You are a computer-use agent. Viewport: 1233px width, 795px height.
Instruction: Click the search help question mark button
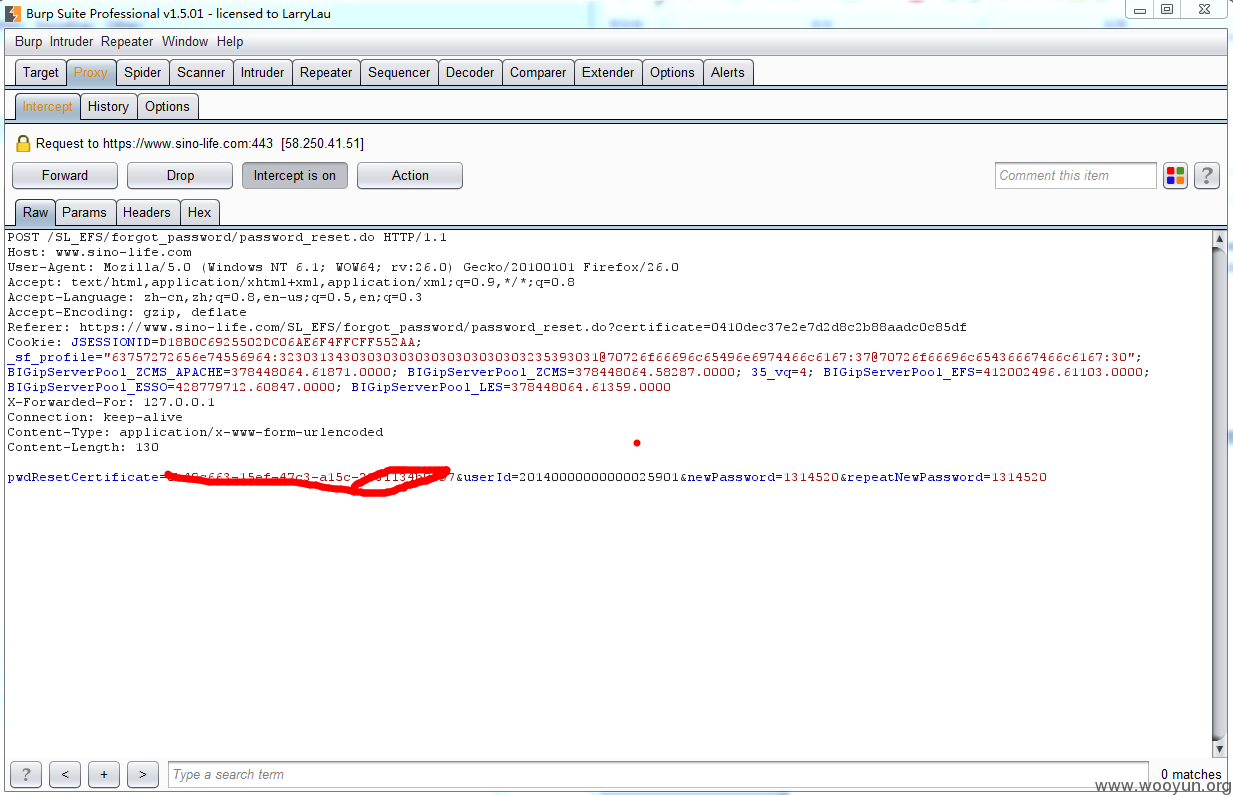[26, 774]
